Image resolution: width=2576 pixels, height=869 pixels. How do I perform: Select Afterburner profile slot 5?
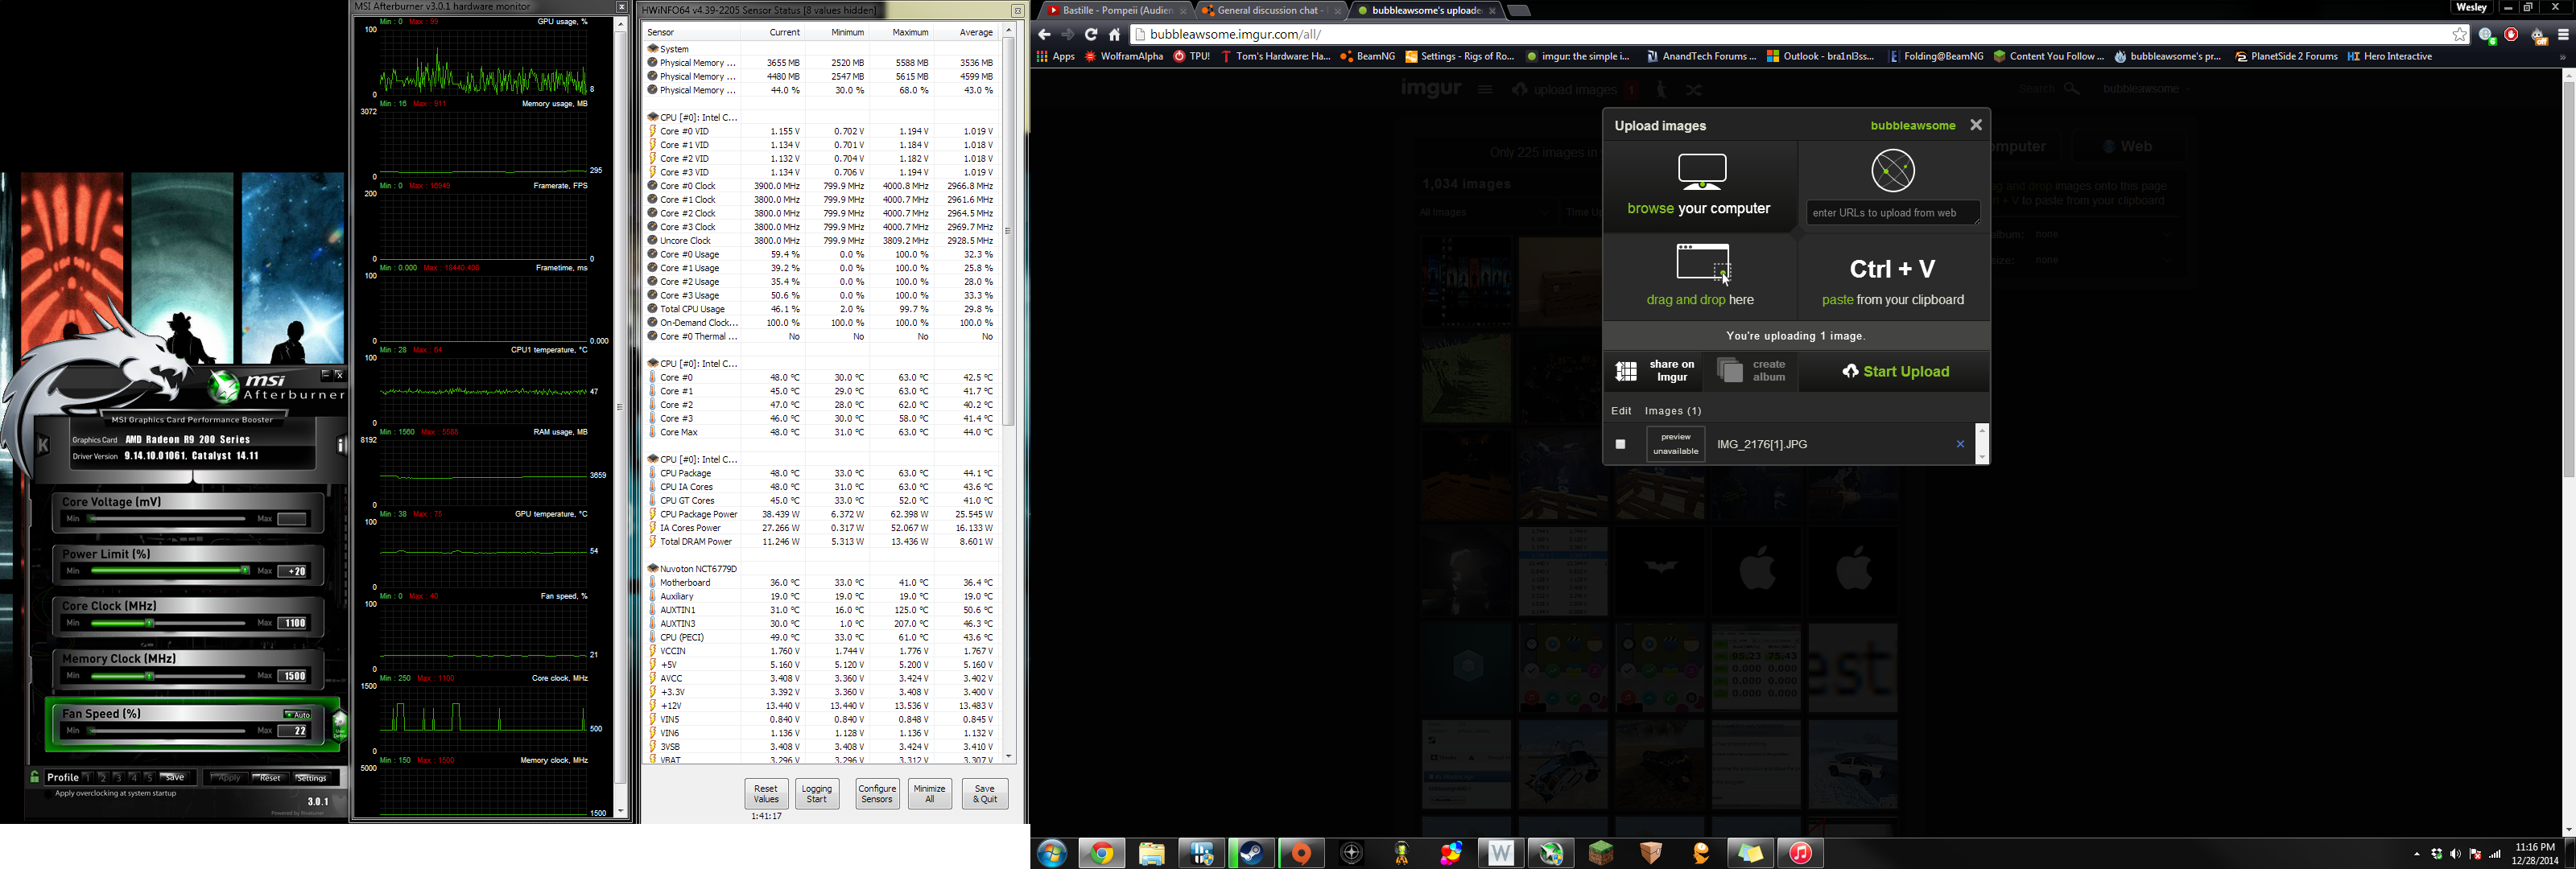click(x=149, y=777)
